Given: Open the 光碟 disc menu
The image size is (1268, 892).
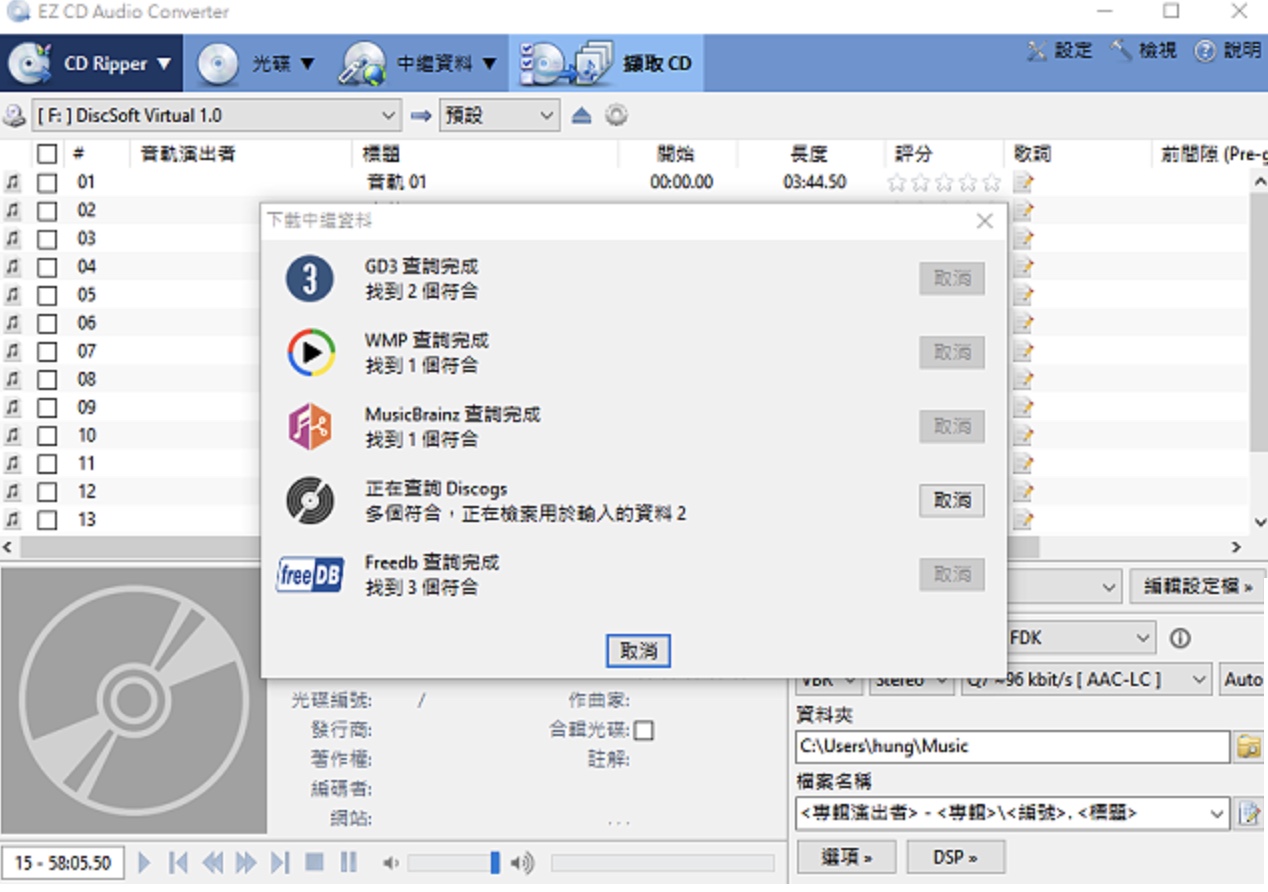Looking at the screenshot, I should click(x=256, y=64).
